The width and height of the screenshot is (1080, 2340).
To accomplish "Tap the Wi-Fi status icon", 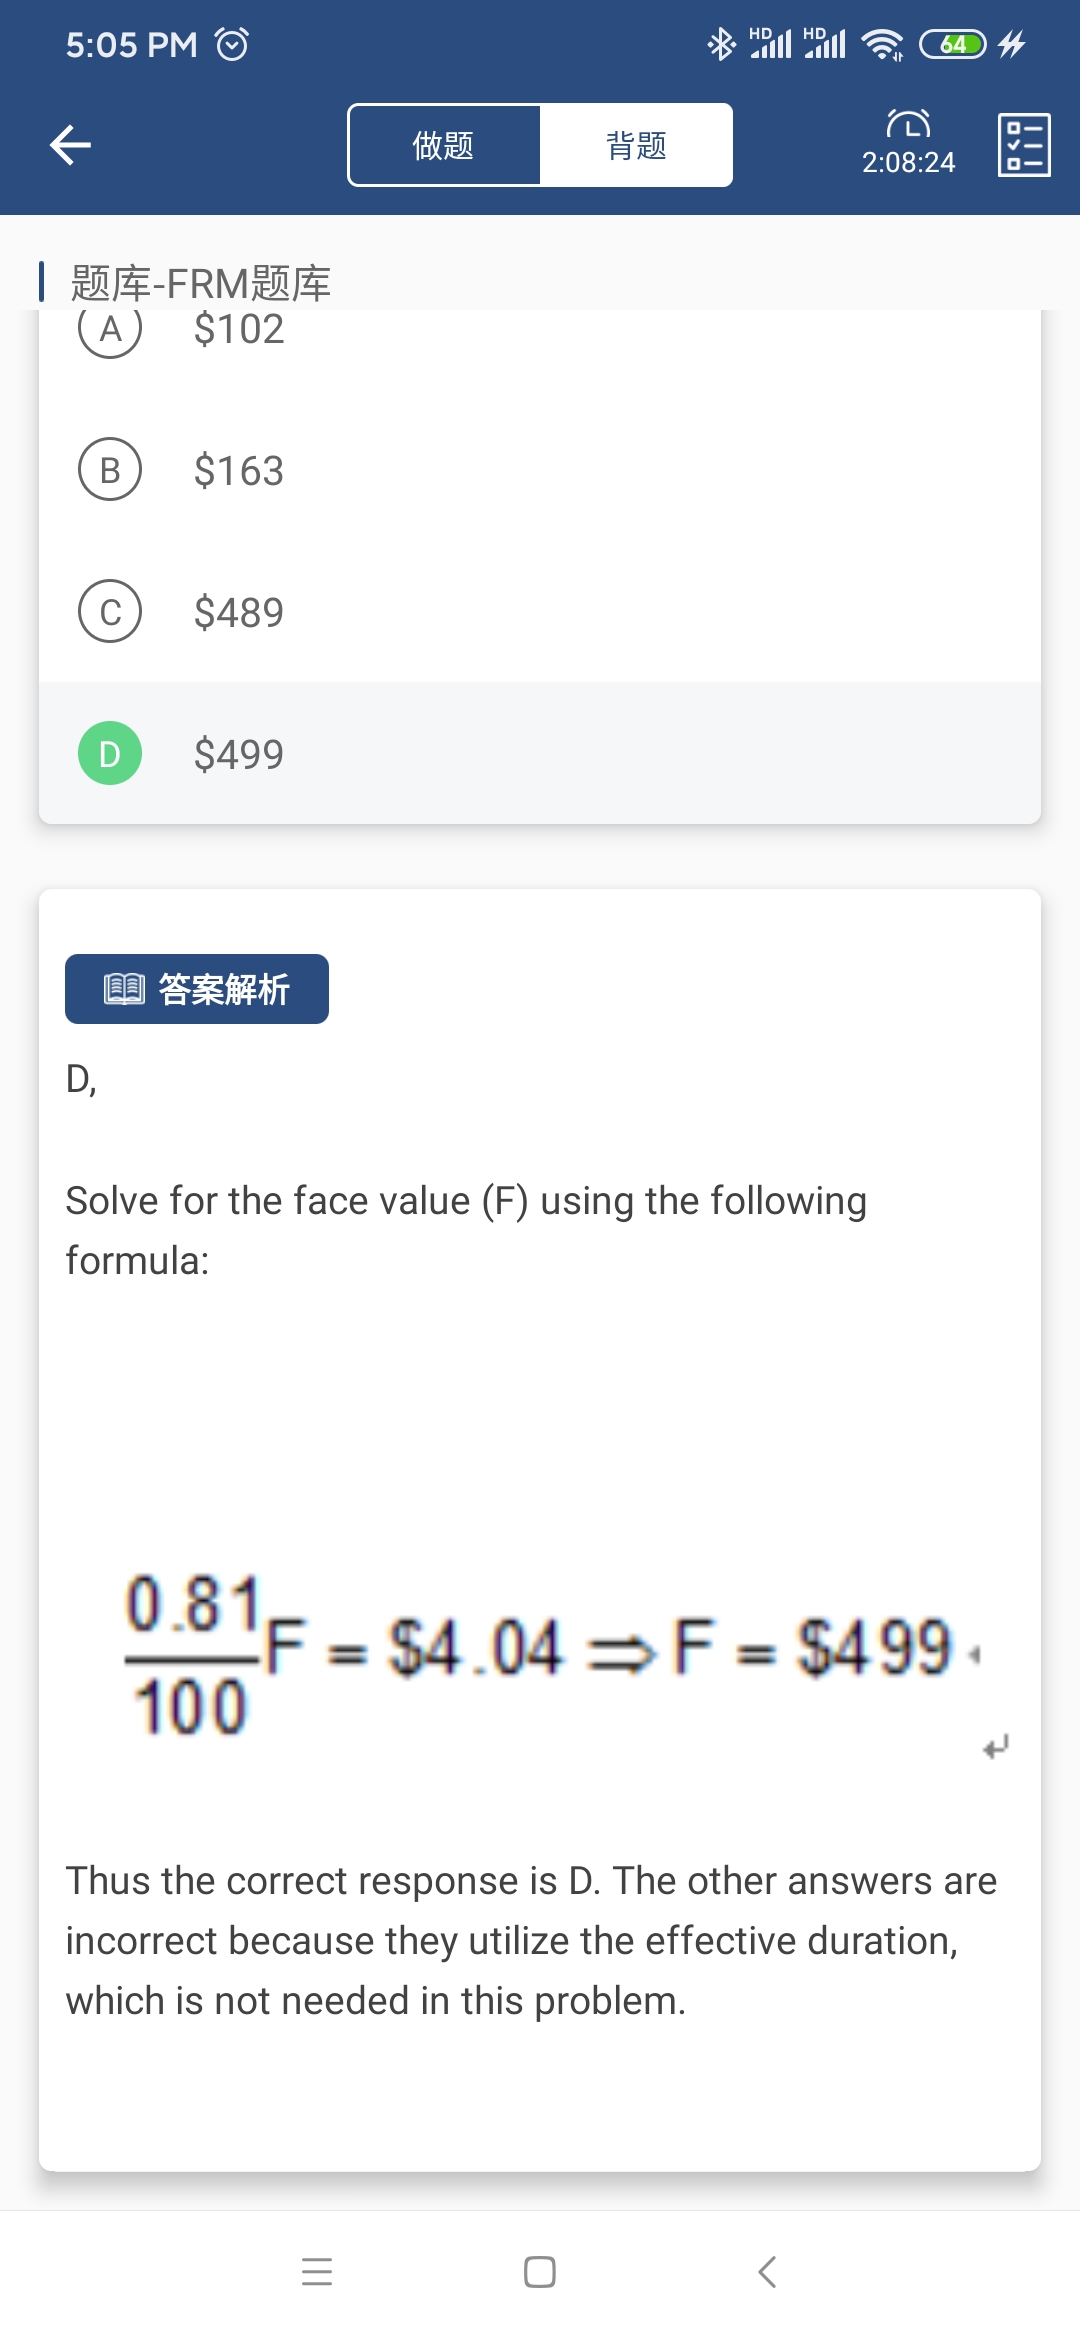I will pyautogui.click(x=882, y=44).
